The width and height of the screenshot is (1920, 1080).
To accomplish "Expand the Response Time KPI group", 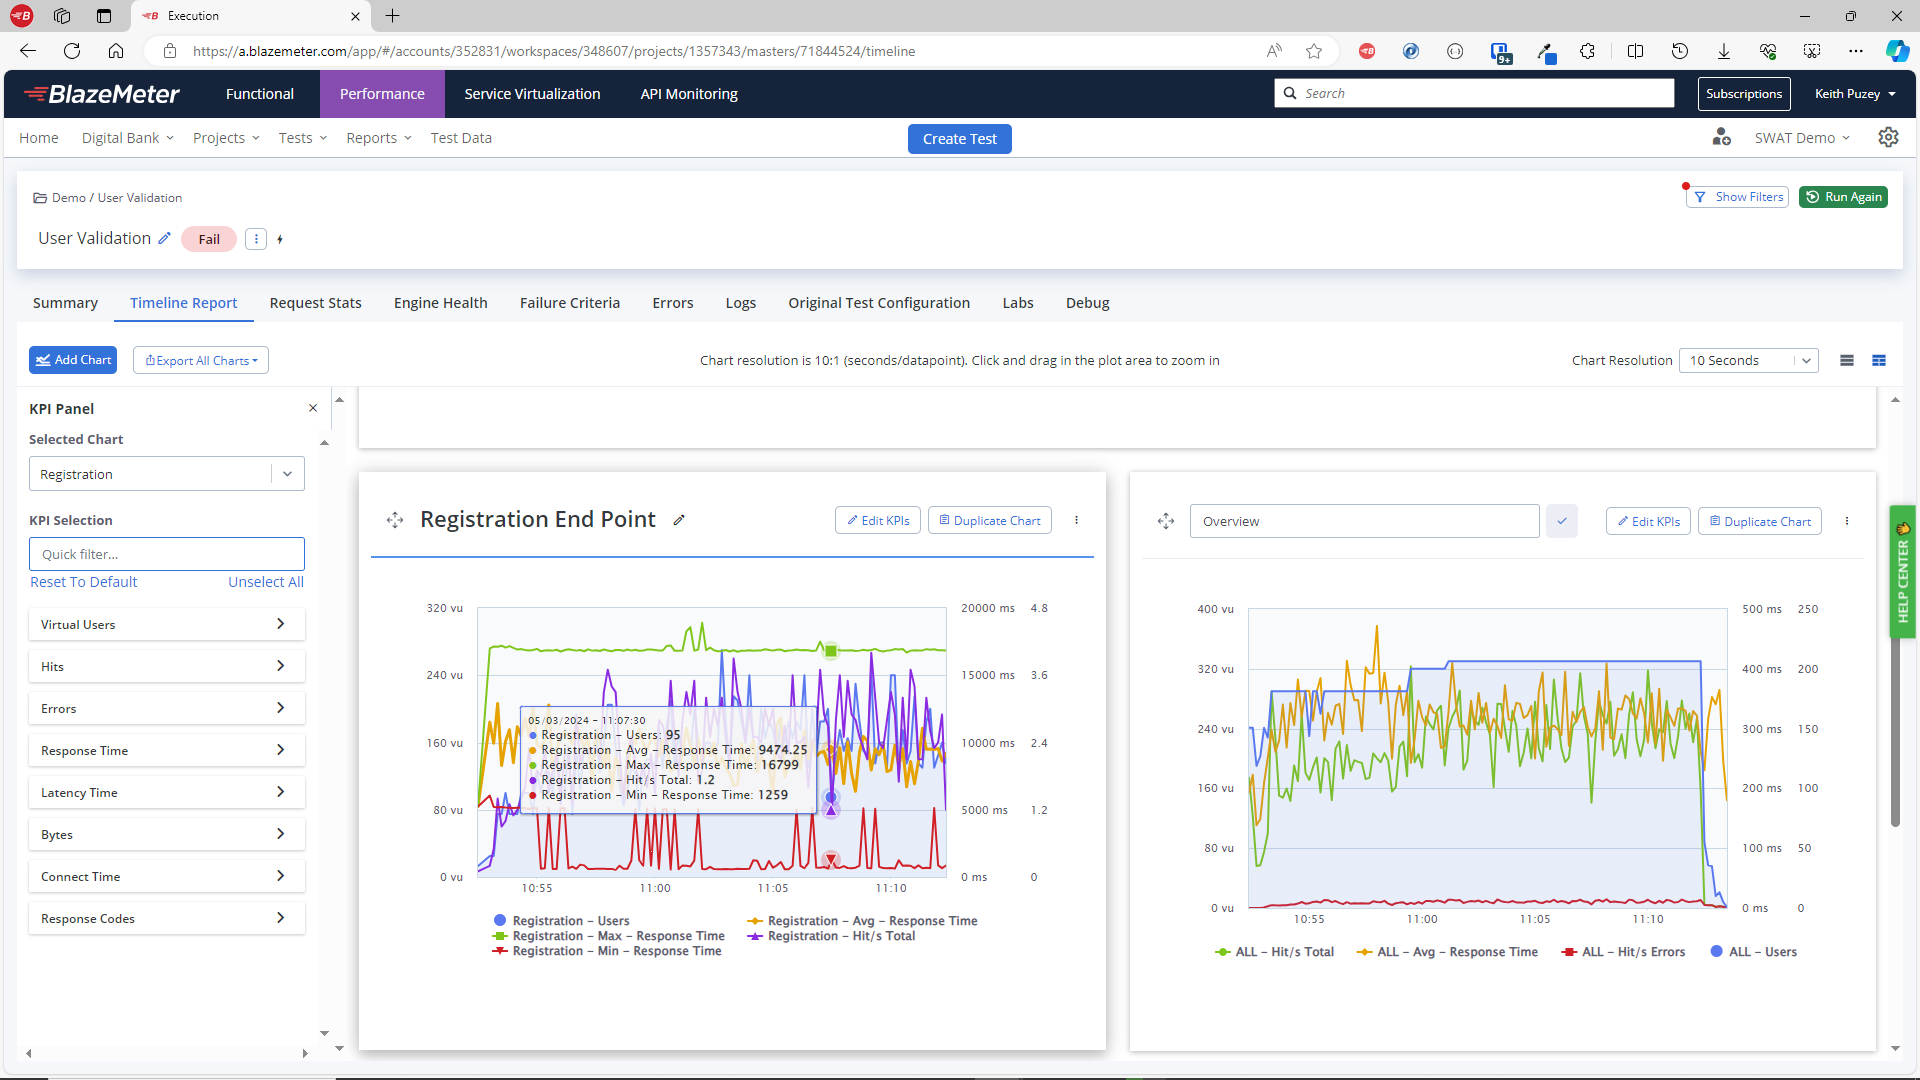I will tap(166, 750).
